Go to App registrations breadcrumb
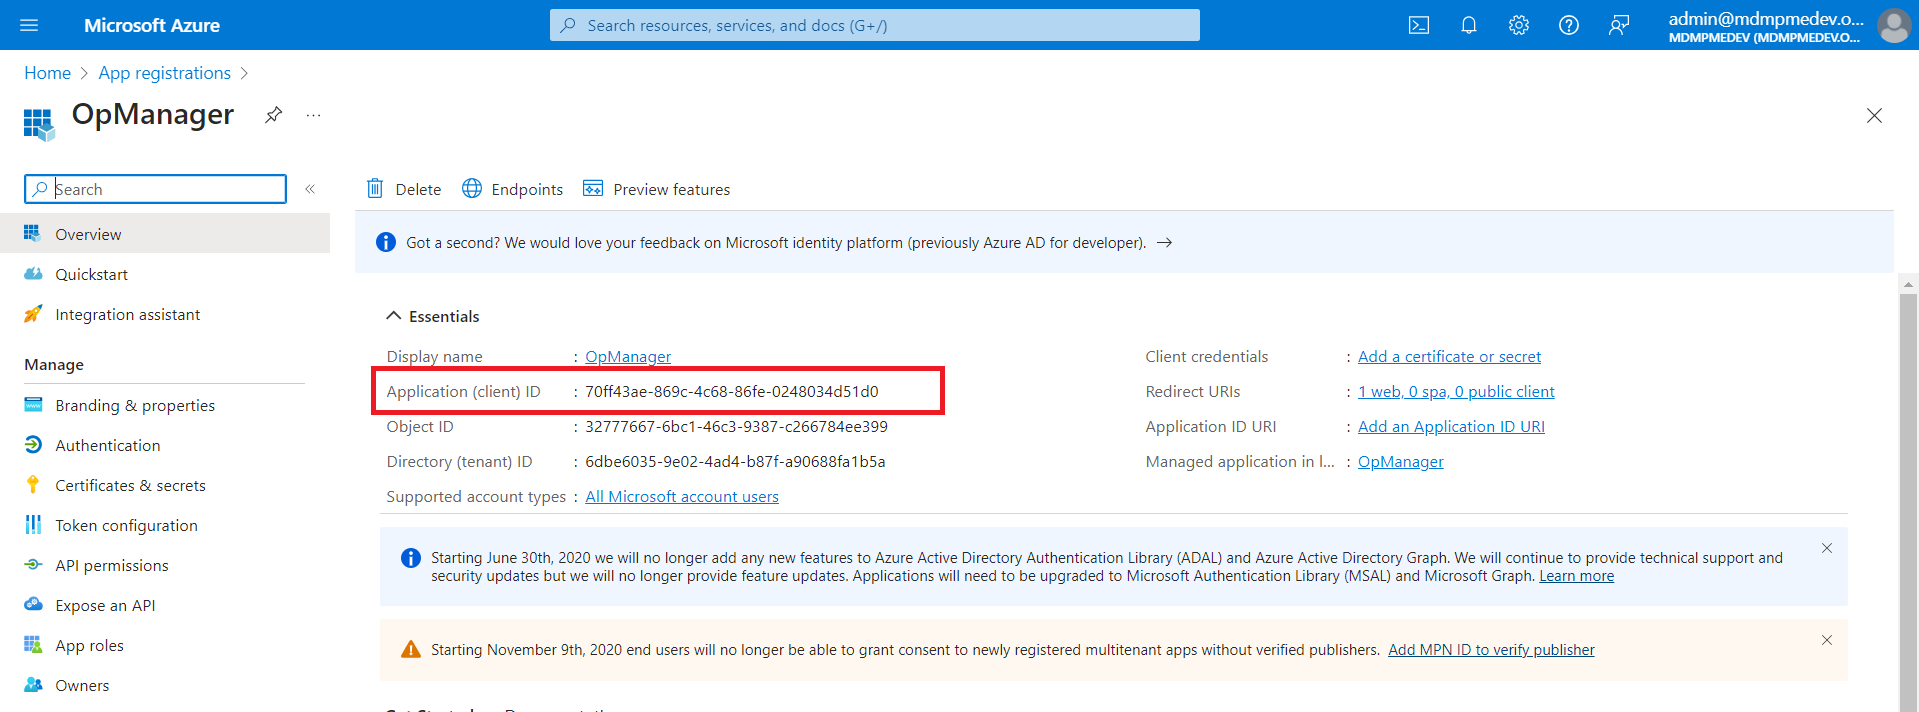The image size is (1919, 712). coord(164,73)
